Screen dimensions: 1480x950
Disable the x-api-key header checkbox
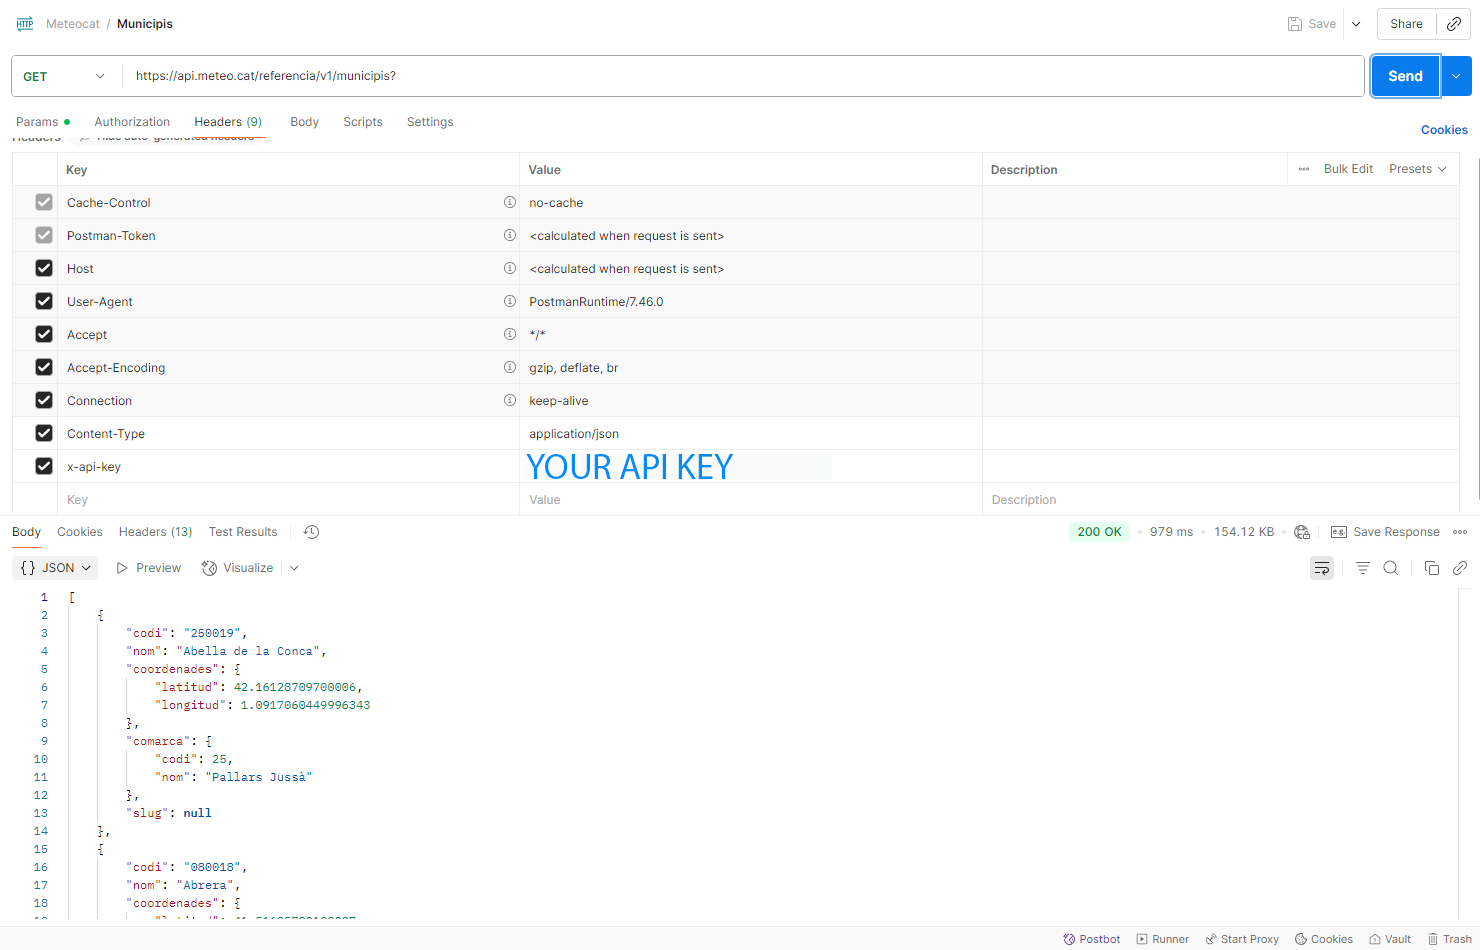tap(44, 466)
